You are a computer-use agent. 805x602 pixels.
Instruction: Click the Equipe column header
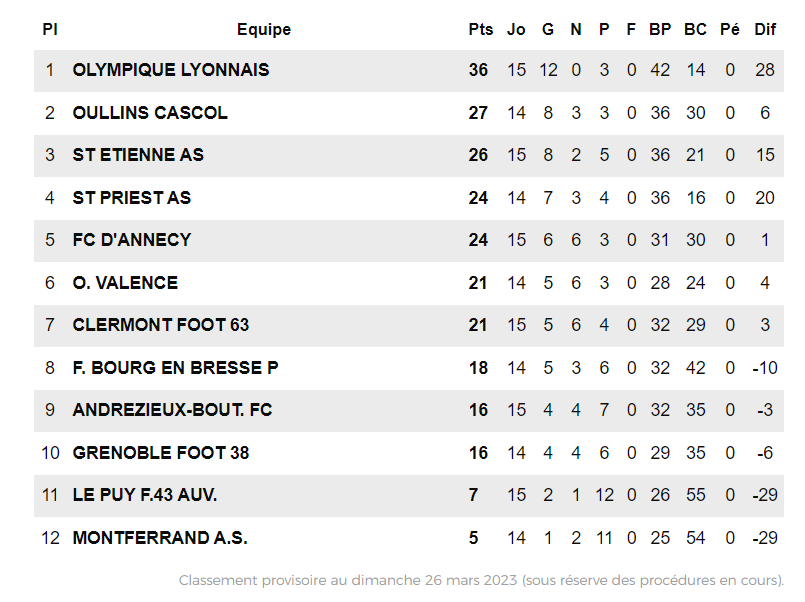(264, 29)
